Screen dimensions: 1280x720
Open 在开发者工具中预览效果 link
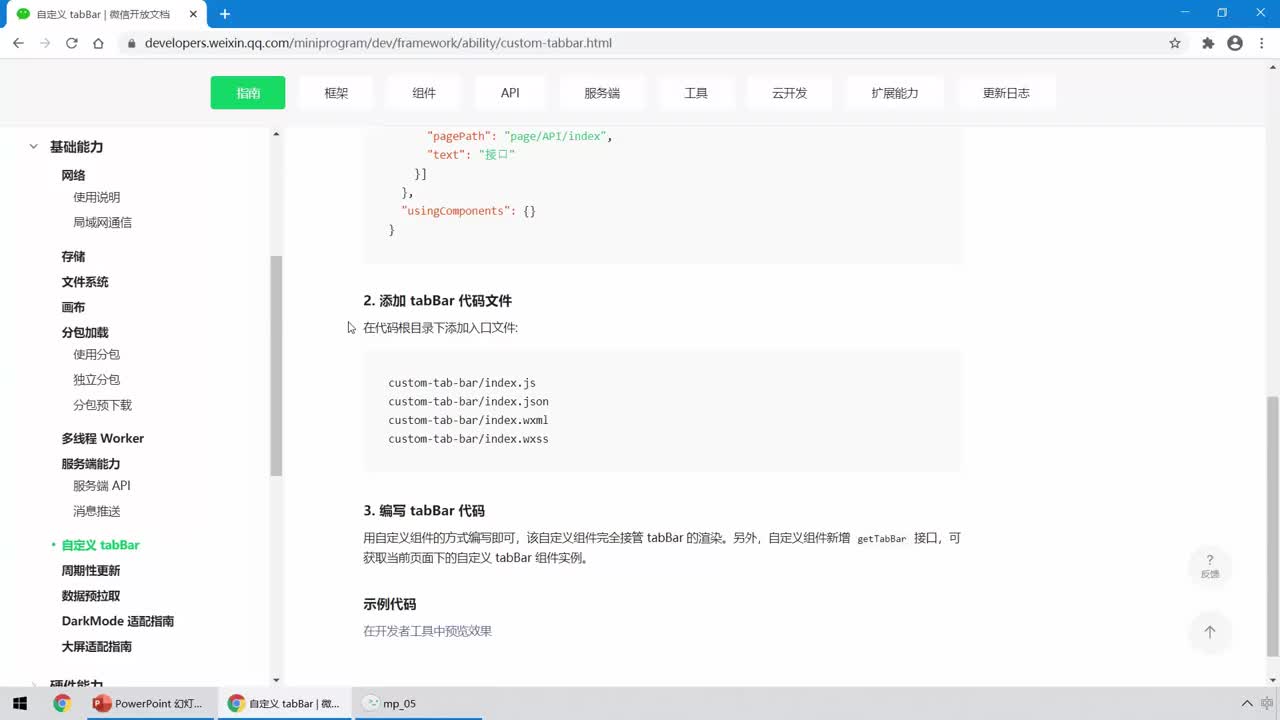427,631
